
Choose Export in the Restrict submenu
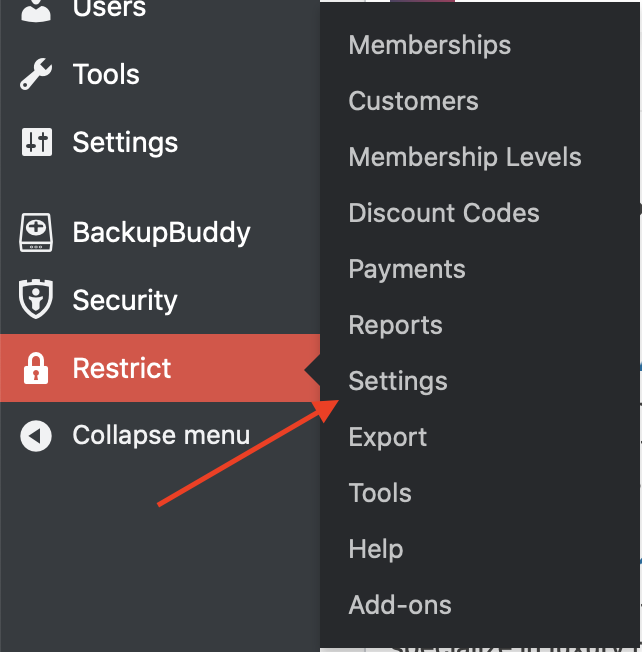tap(388, 437)
